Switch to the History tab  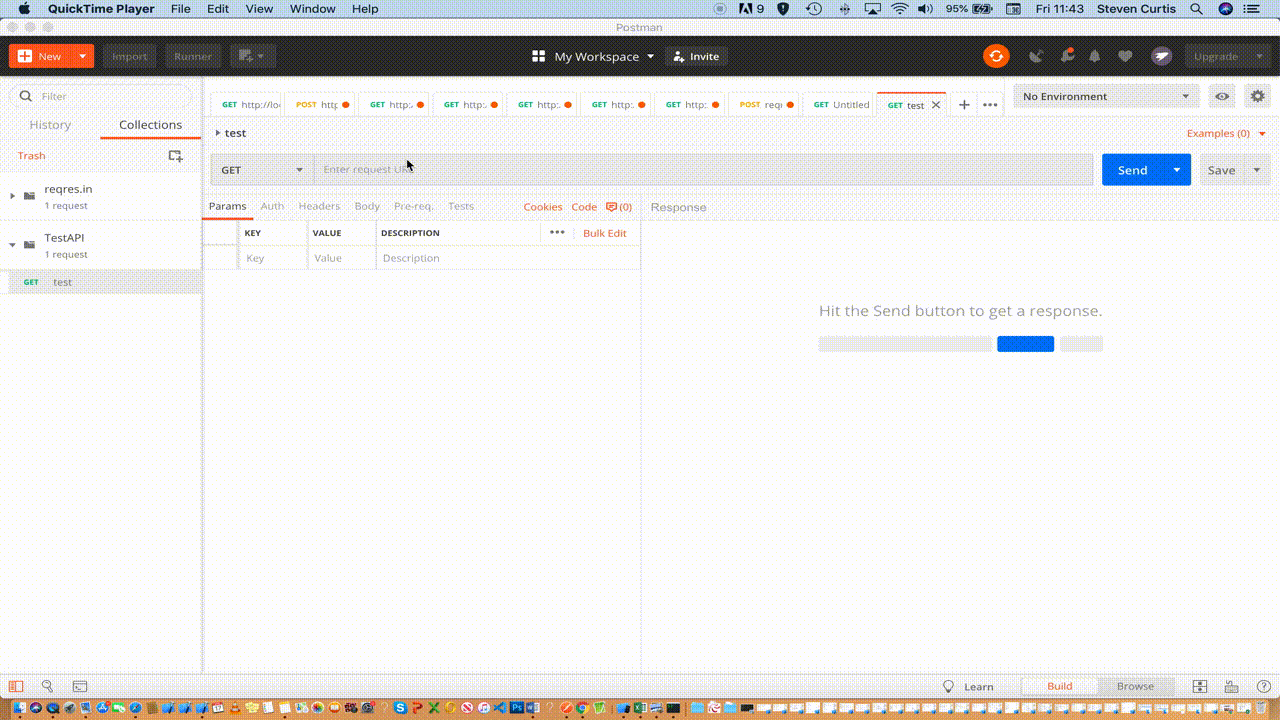(x=50, y=125)
